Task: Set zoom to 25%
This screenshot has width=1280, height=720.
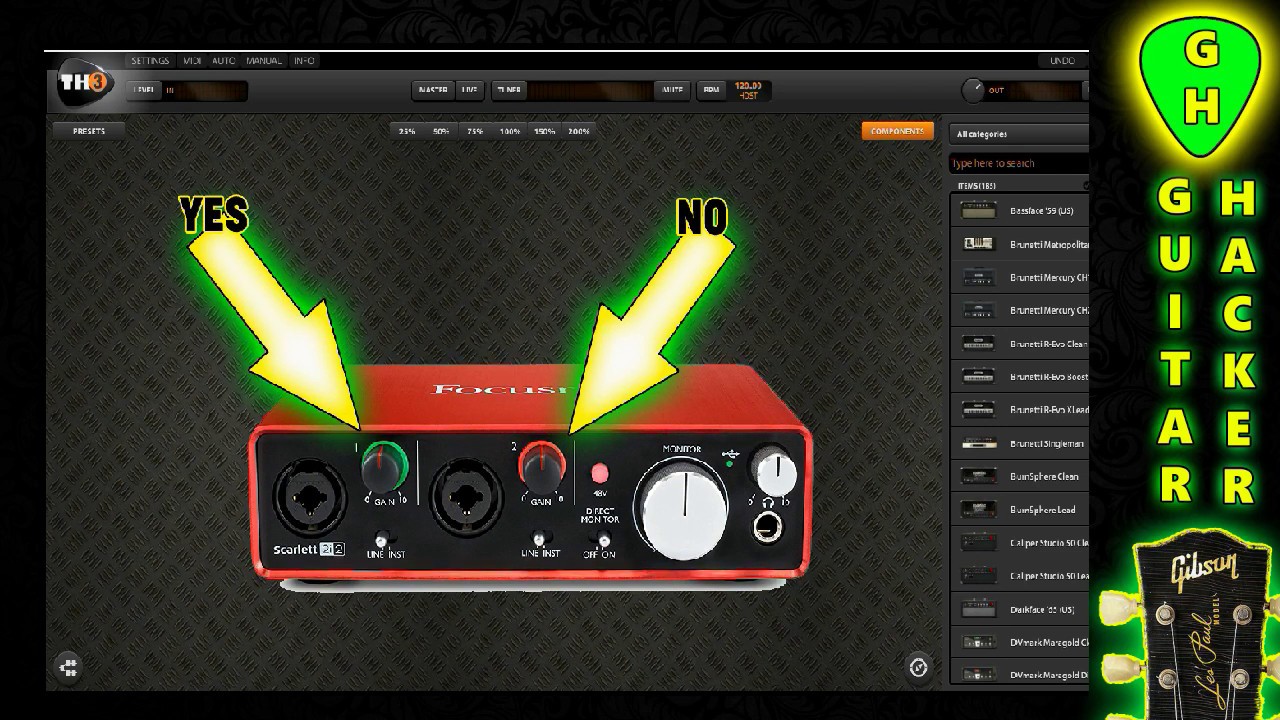Action: 407,131
